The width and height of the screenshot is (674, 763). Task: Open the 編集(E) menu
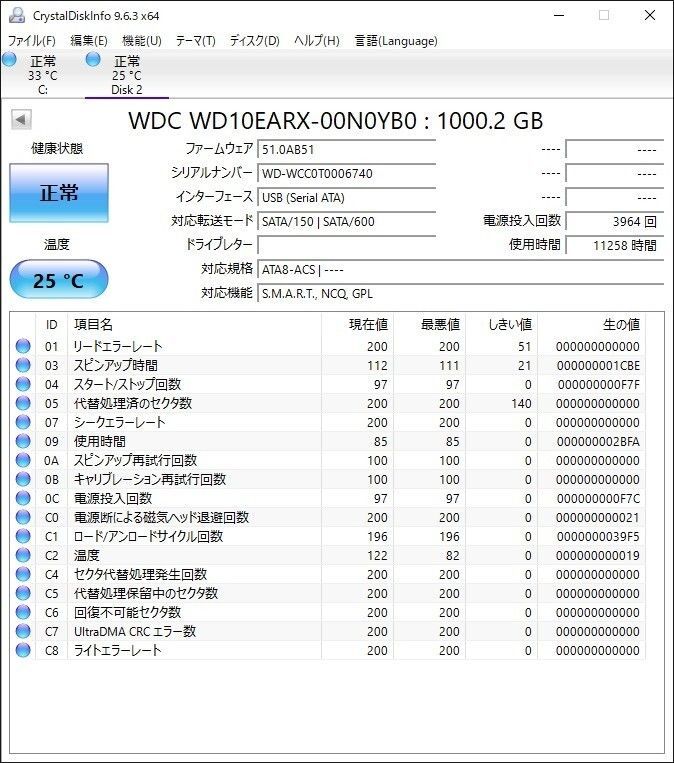pyautogui.click(x=89, y=40)
